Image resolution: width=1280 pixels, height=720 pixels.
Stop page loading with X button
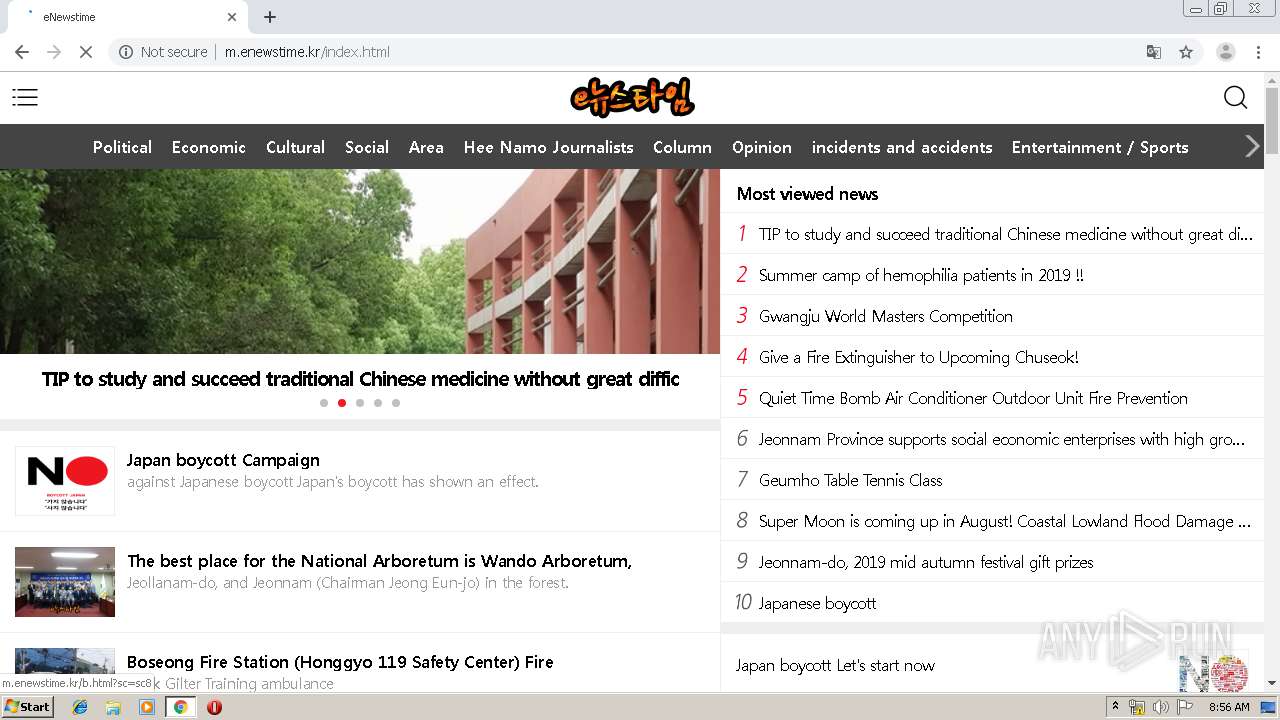pyautogui.click(x=86, y=52)
